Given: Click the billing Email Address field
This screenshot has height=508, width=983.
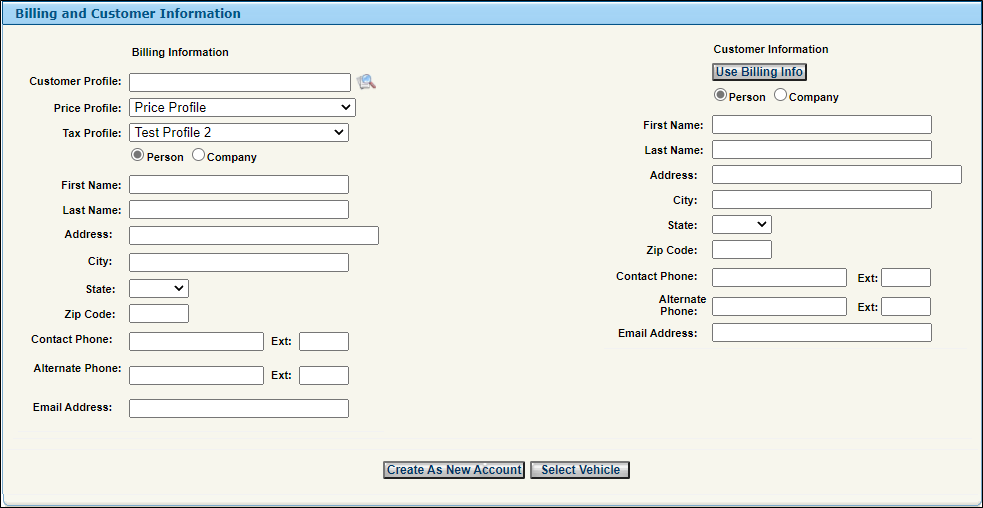Looking at the screenshot, I should (x=239, y=408).
